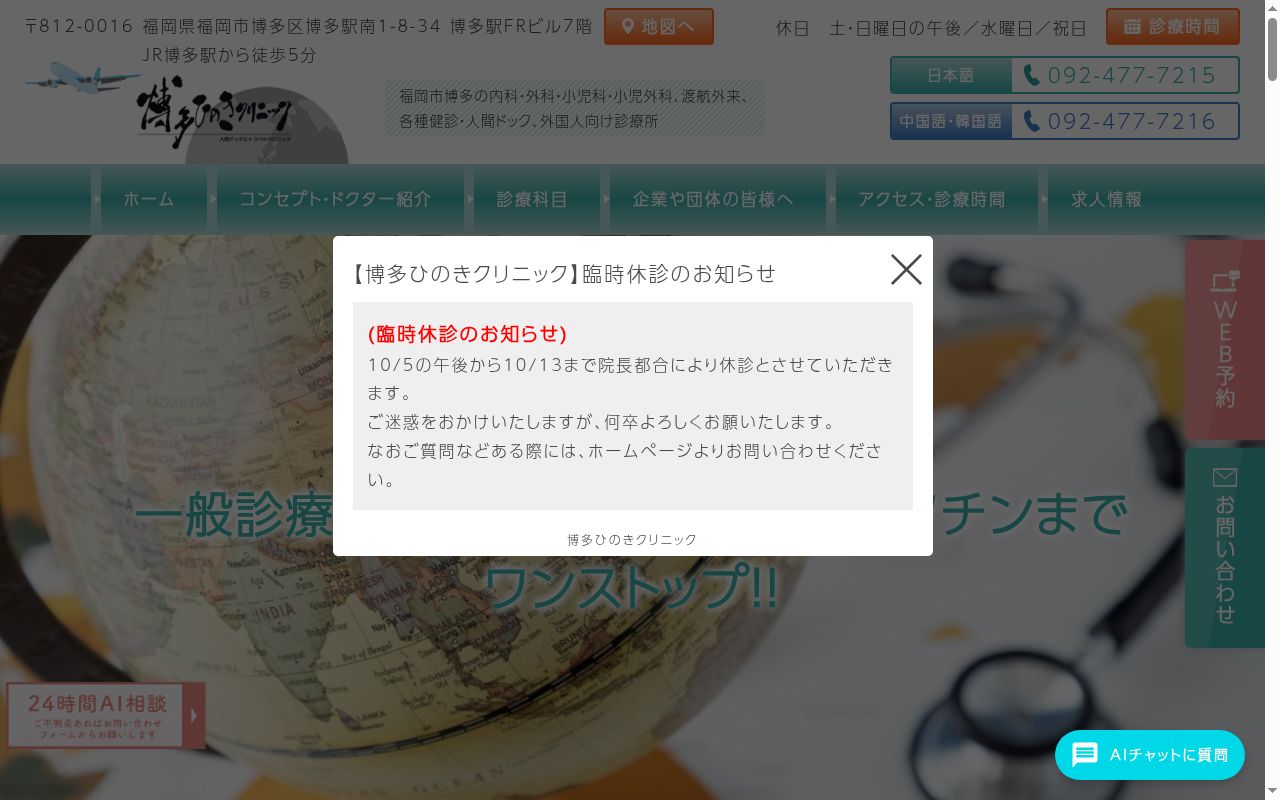Click the phone icon next to 092-477-7216
Image resolution: width=1280 pixels, height=800 pixels.
(x=1031, y=121)
